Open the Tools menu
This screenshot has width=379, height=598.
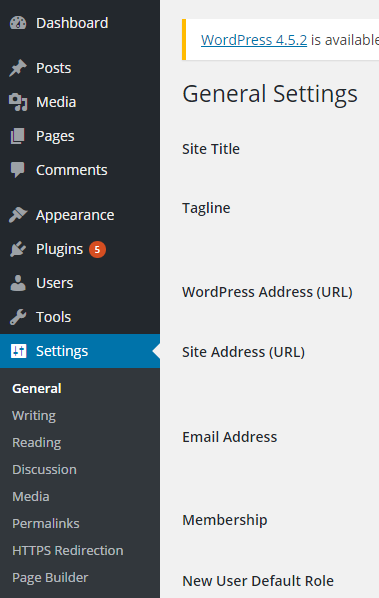(x=53, y=317)
